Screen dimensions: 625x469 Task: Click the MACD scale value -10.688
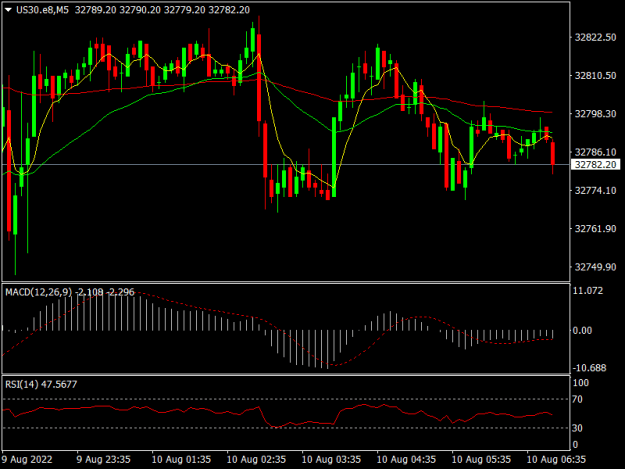pos(589,368)
